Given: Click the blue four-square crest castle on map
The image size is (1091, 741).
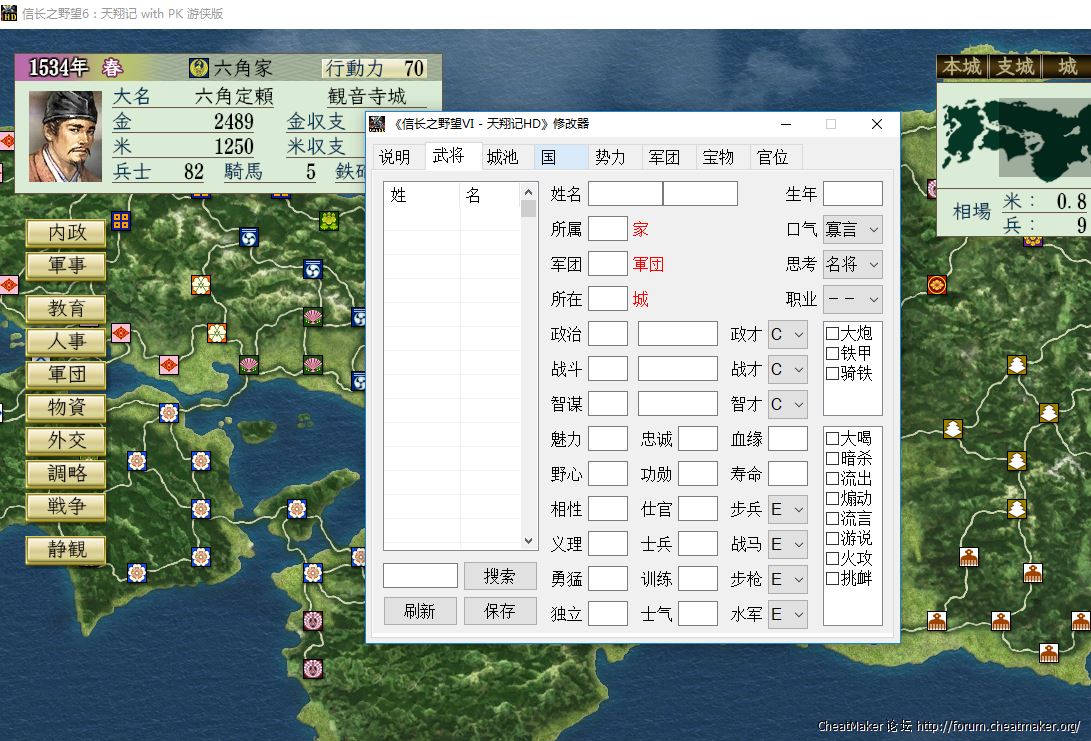Looking at the screenshot, I should (121, 221).
